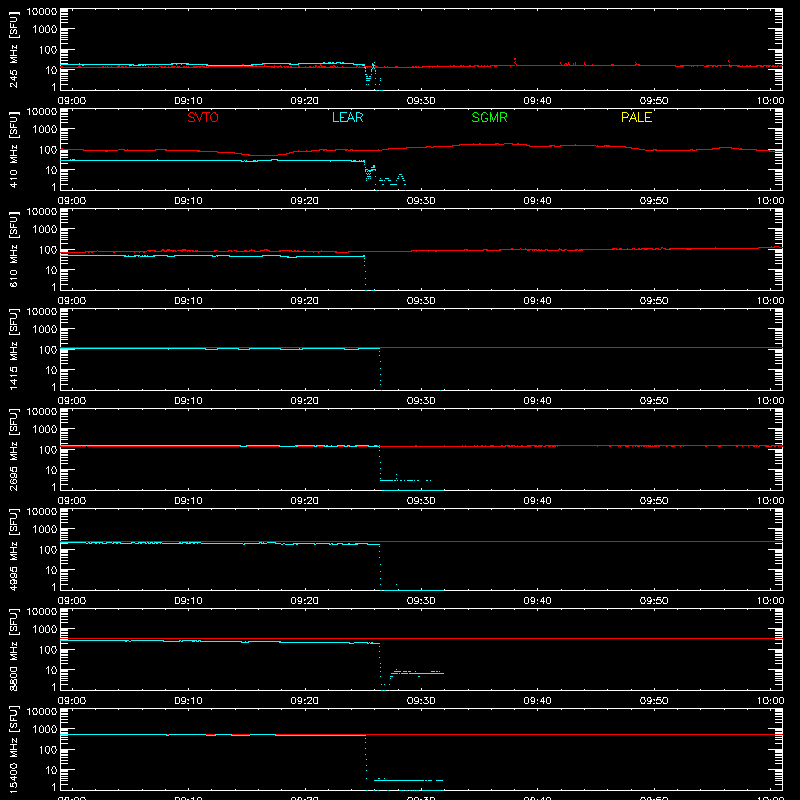
Task: Click the 09:30 label under the 610 MHz panel
Action: coord(421,301)
